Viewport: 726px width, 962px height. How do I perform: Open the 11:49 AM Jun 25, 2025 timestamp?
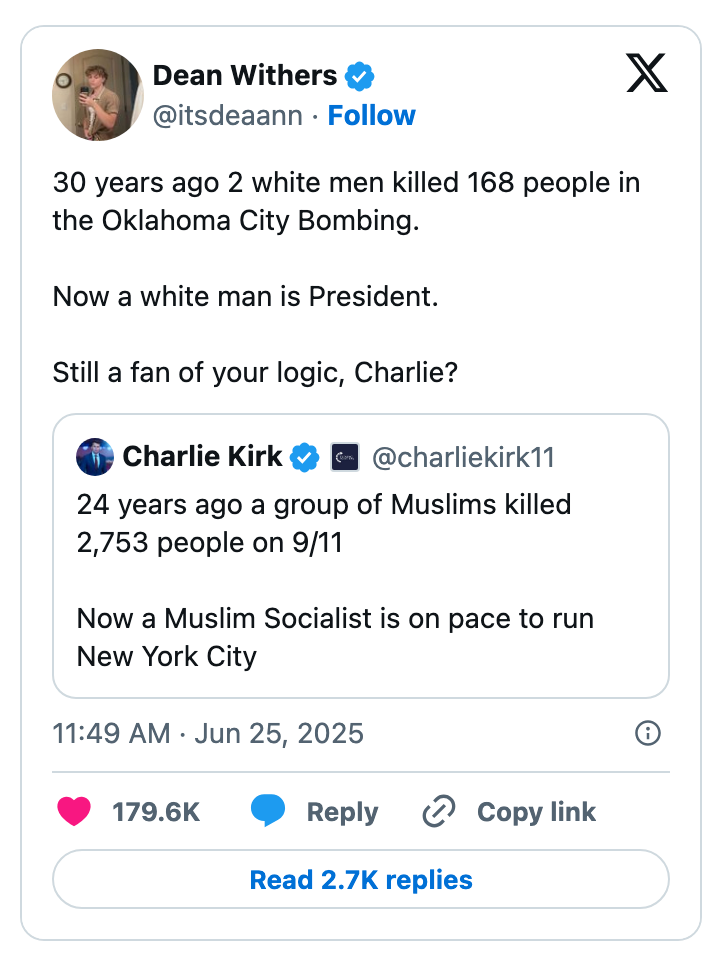[x=208, y=734]
